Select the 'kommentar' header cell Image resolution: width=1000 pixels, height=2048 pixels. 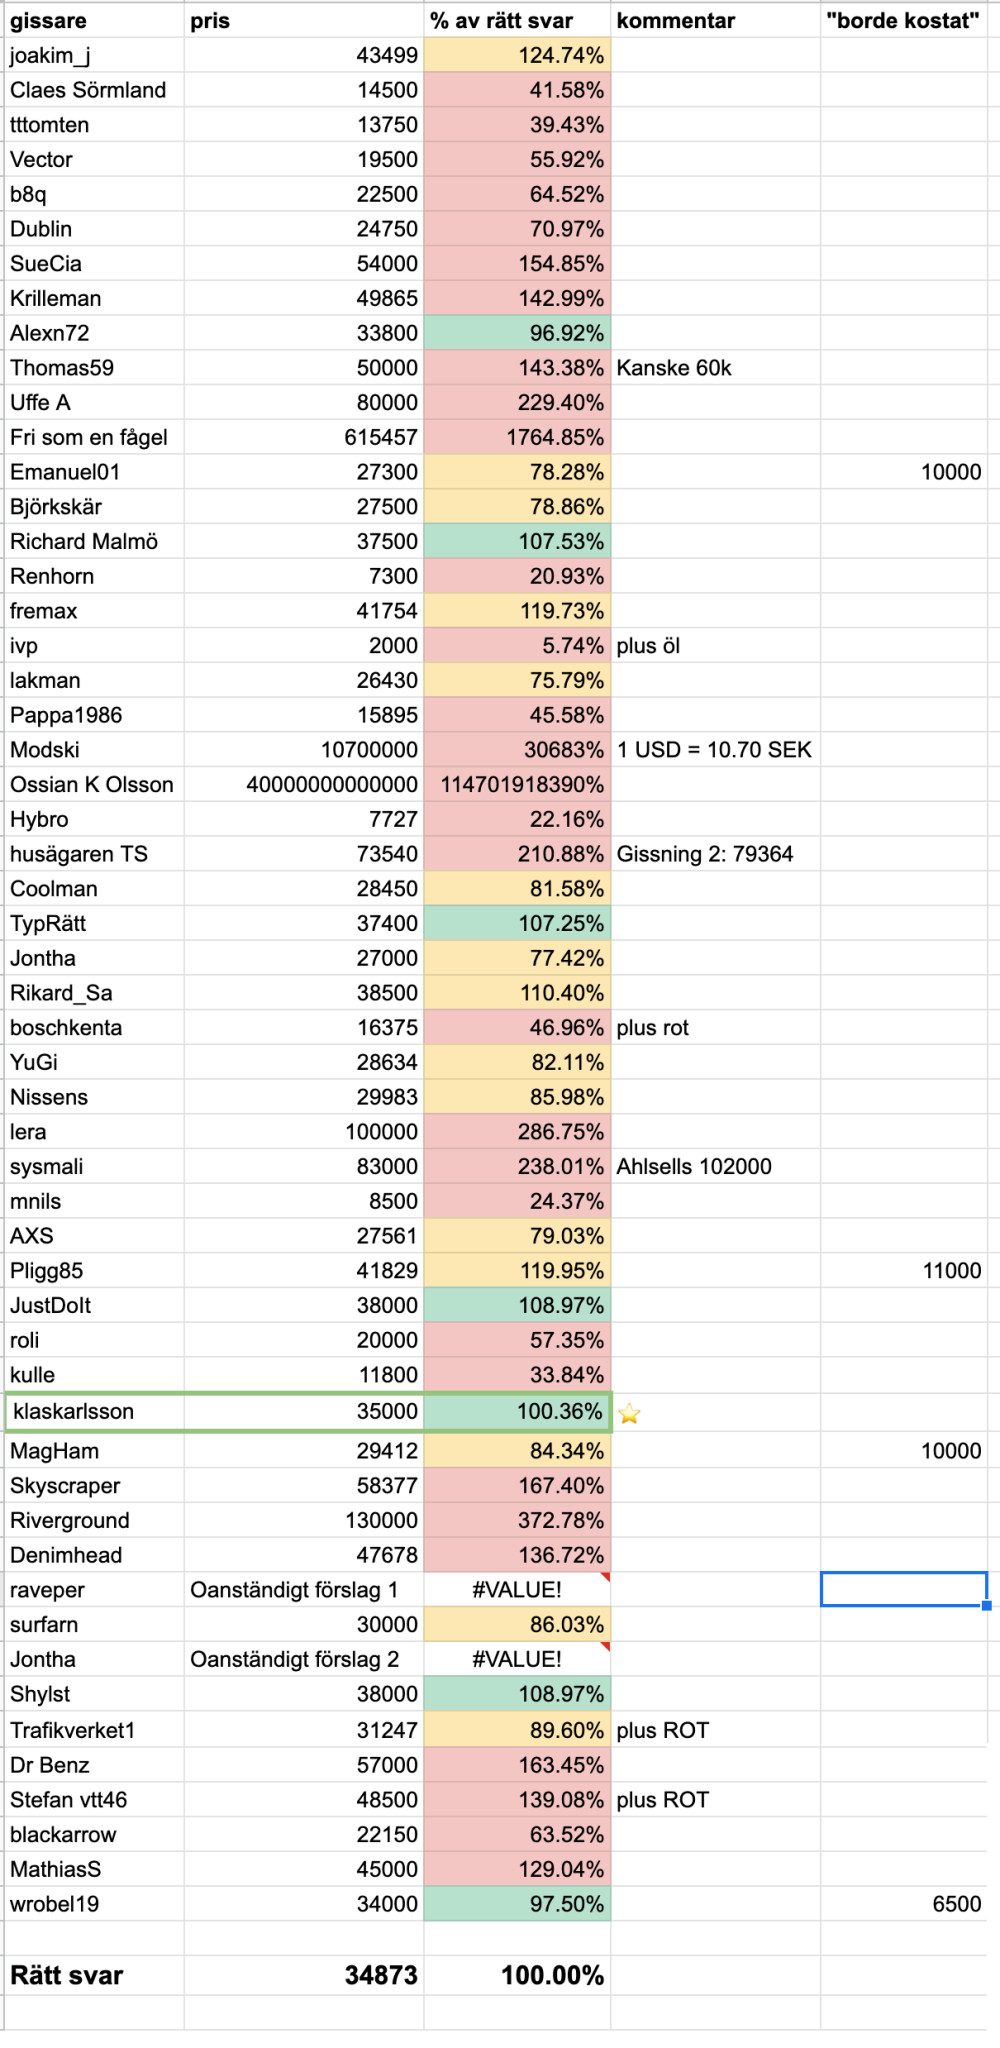click(715, 21)
